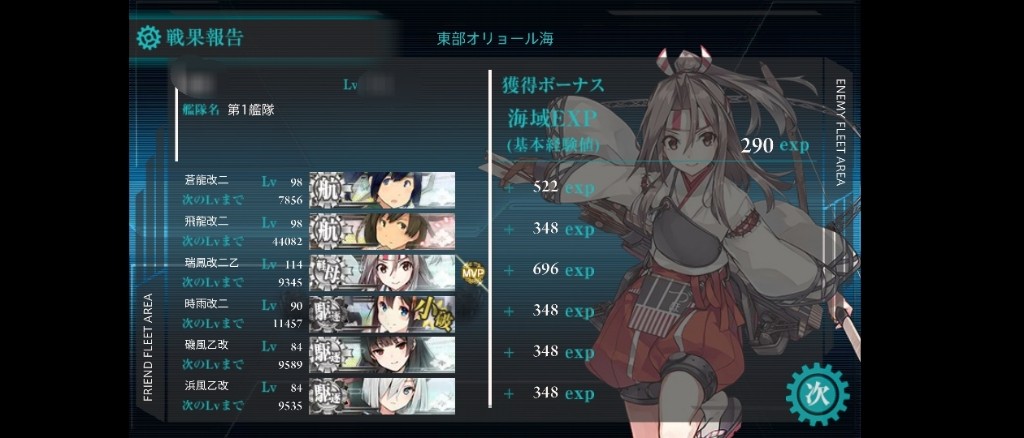Click the 第1艦隊 fleet name label
Image resolution: width=1024 pixels, height=438 pixels.
(x=251, y=110)
